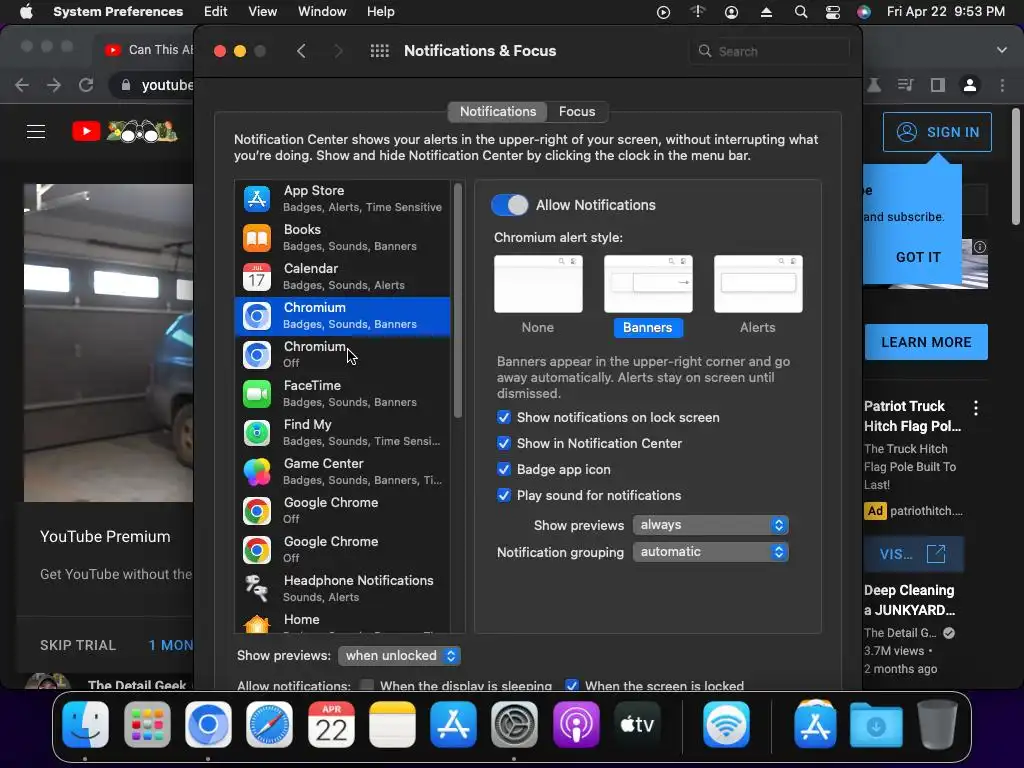
Task: Click the System Preferences search field
Action: [x=769, y=51]
